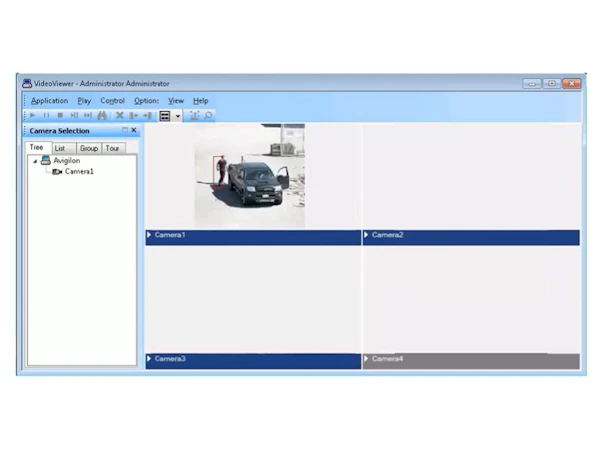This screenshot has width=600, height=450.
Task: Switch to the Tour tab
Action: click(112, 148)
